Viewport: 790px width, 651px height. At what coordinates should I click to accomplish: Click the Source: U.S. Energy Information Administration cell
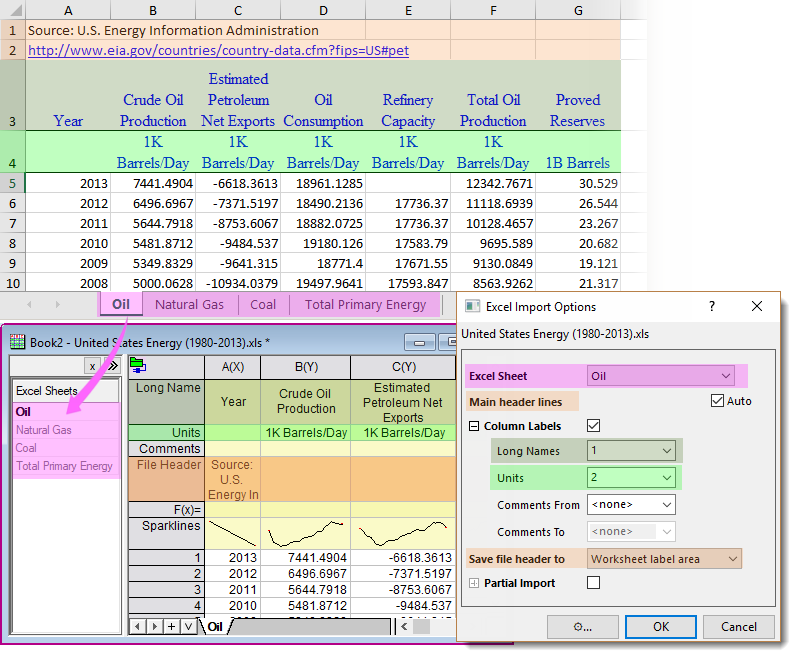(x=173, y=30)
